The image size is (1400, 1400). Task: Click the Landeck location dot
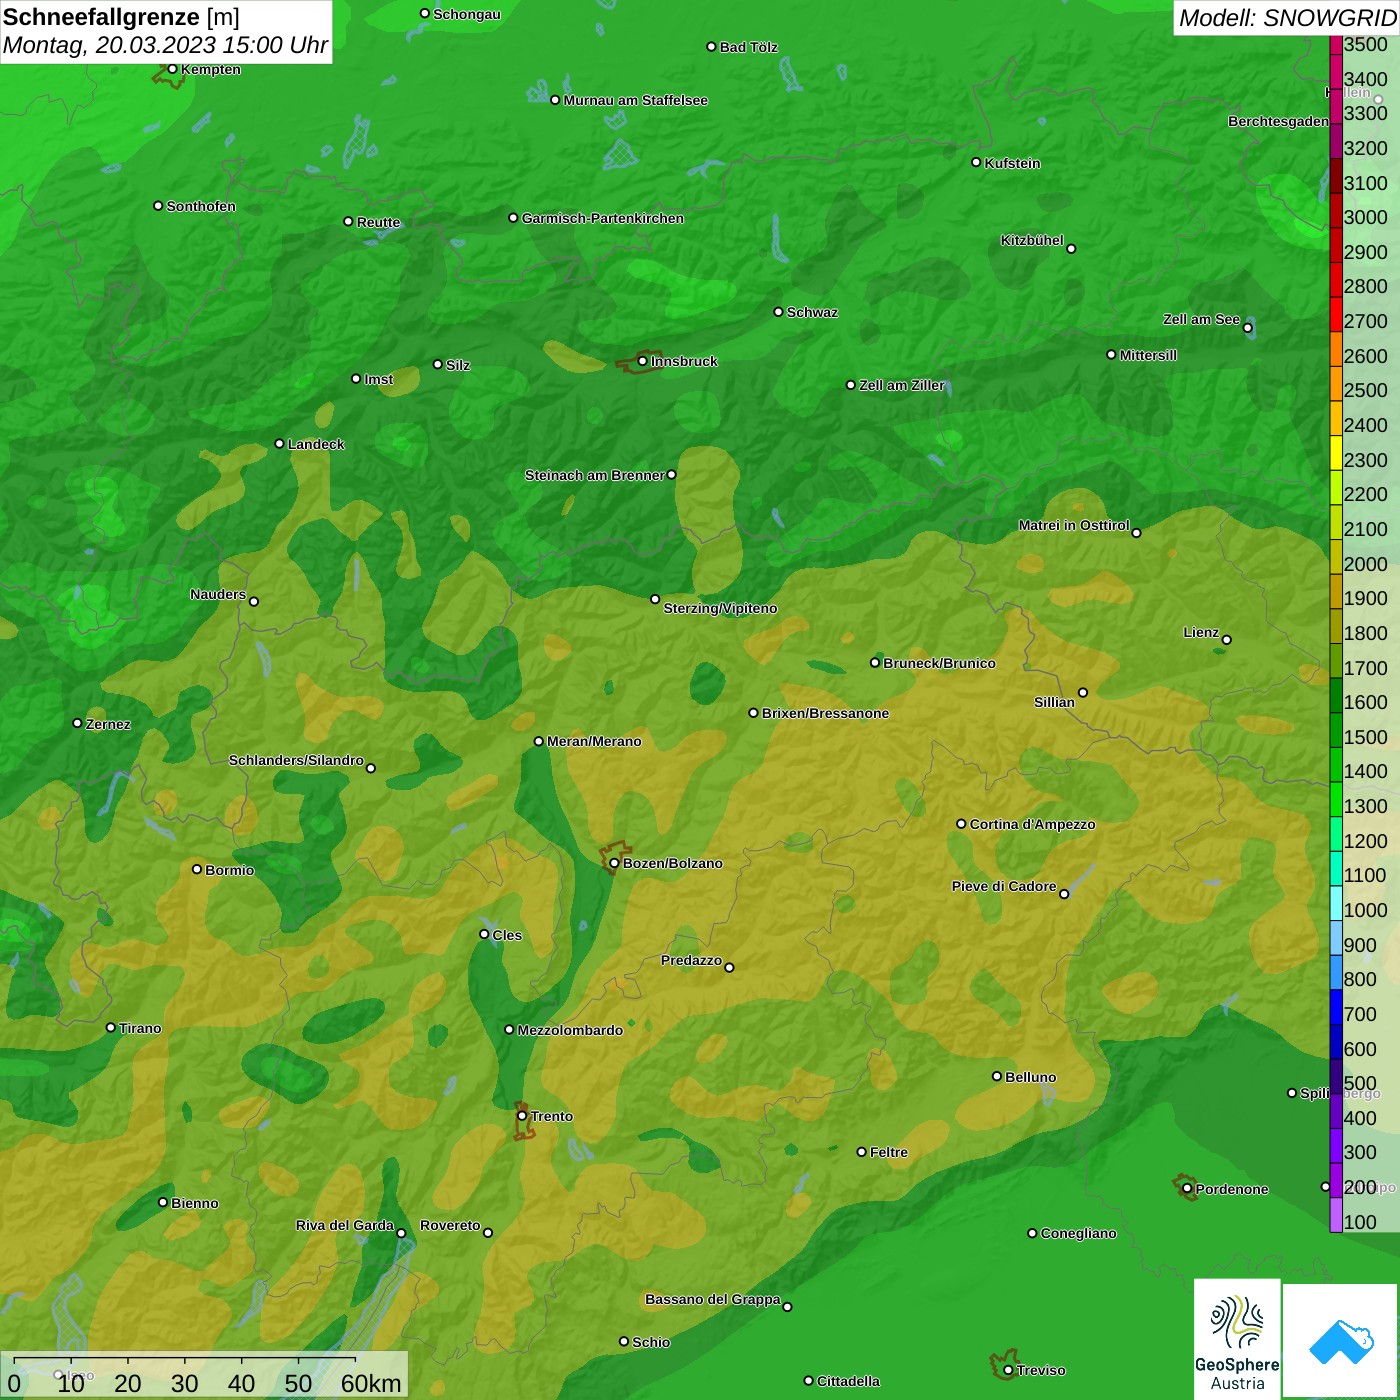point(279,443)
